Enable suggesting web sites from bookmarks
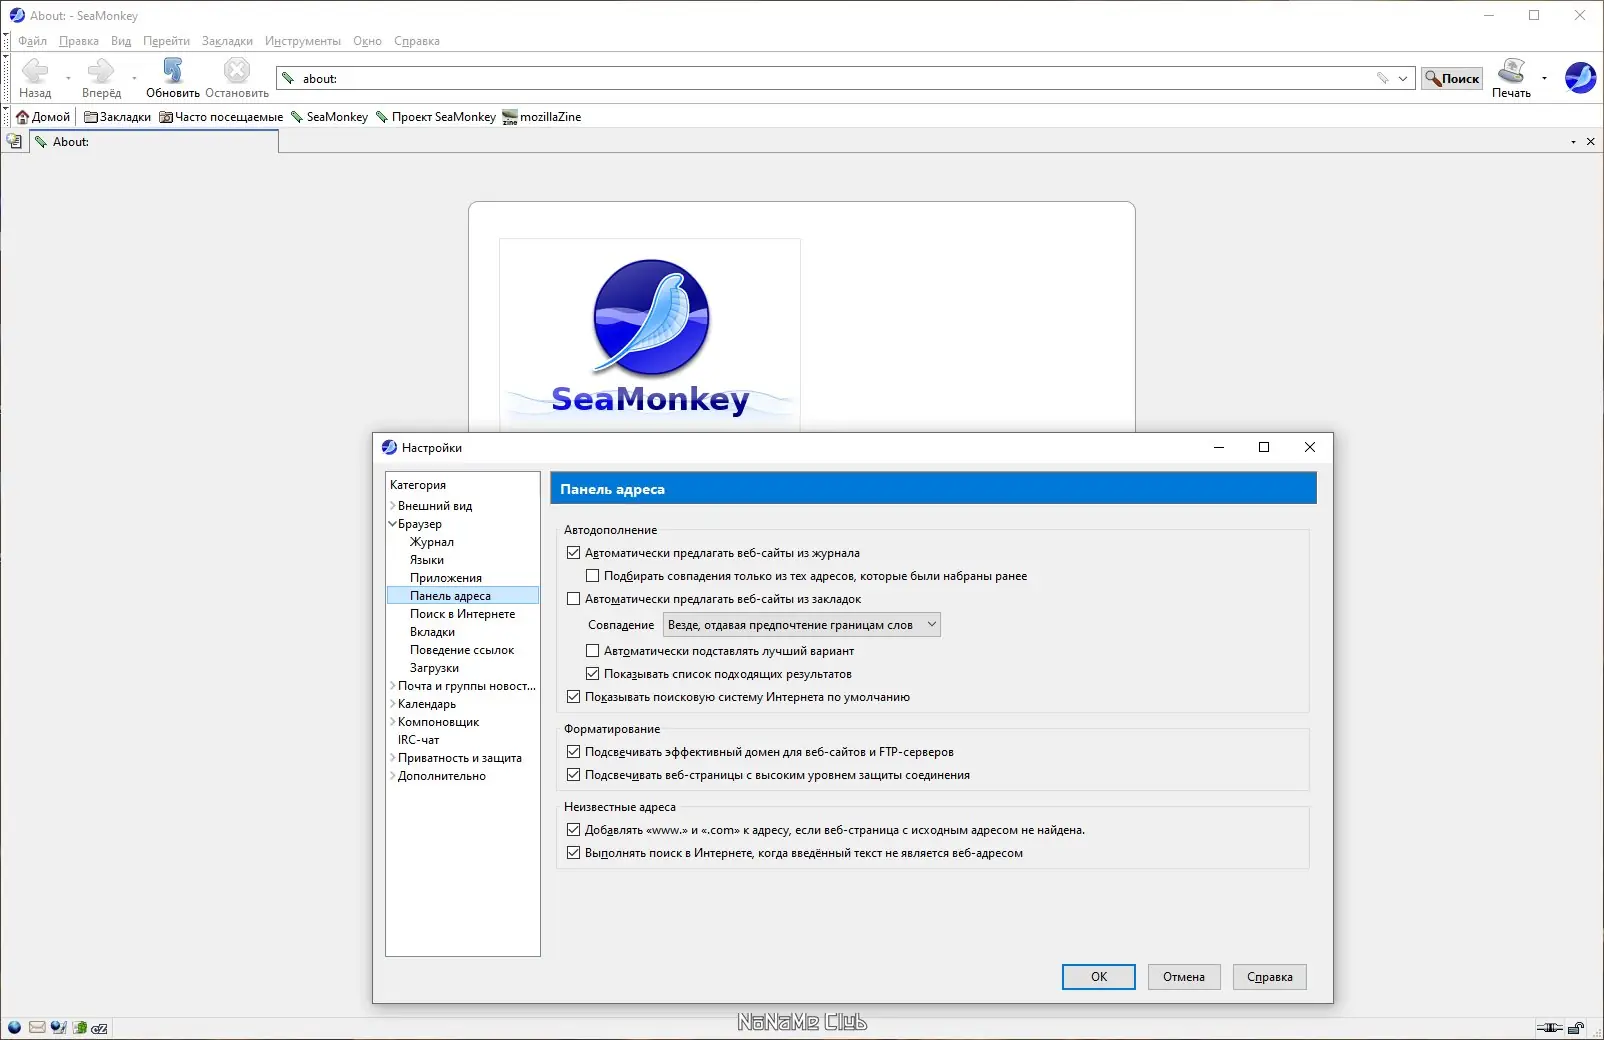This screenshot has width=1604, height=1040. click(573, 598)
